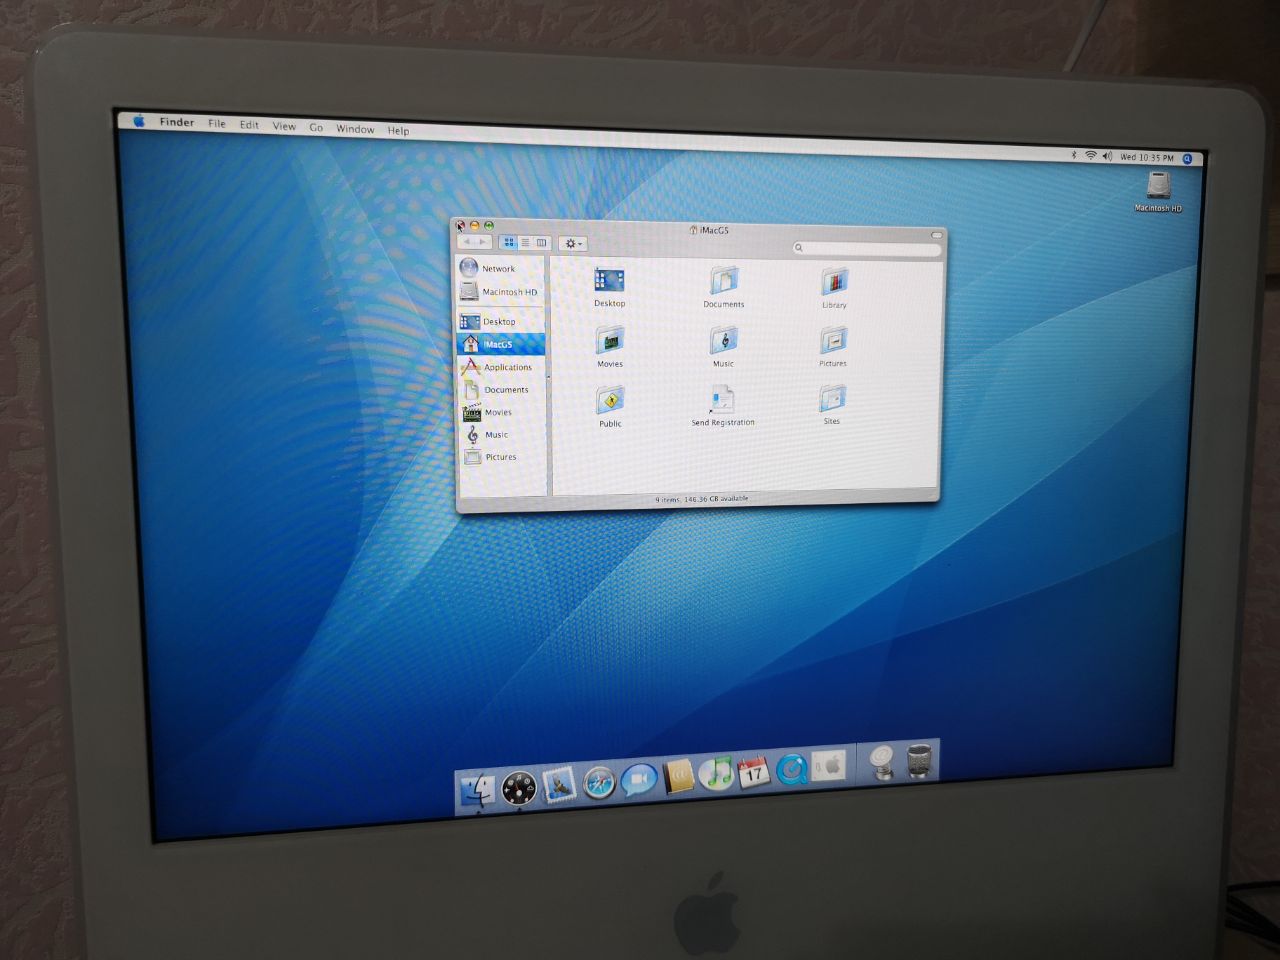1280x960 pixels.
Task: Select Music in the Finder sidebar
Action: pos(501,435)
